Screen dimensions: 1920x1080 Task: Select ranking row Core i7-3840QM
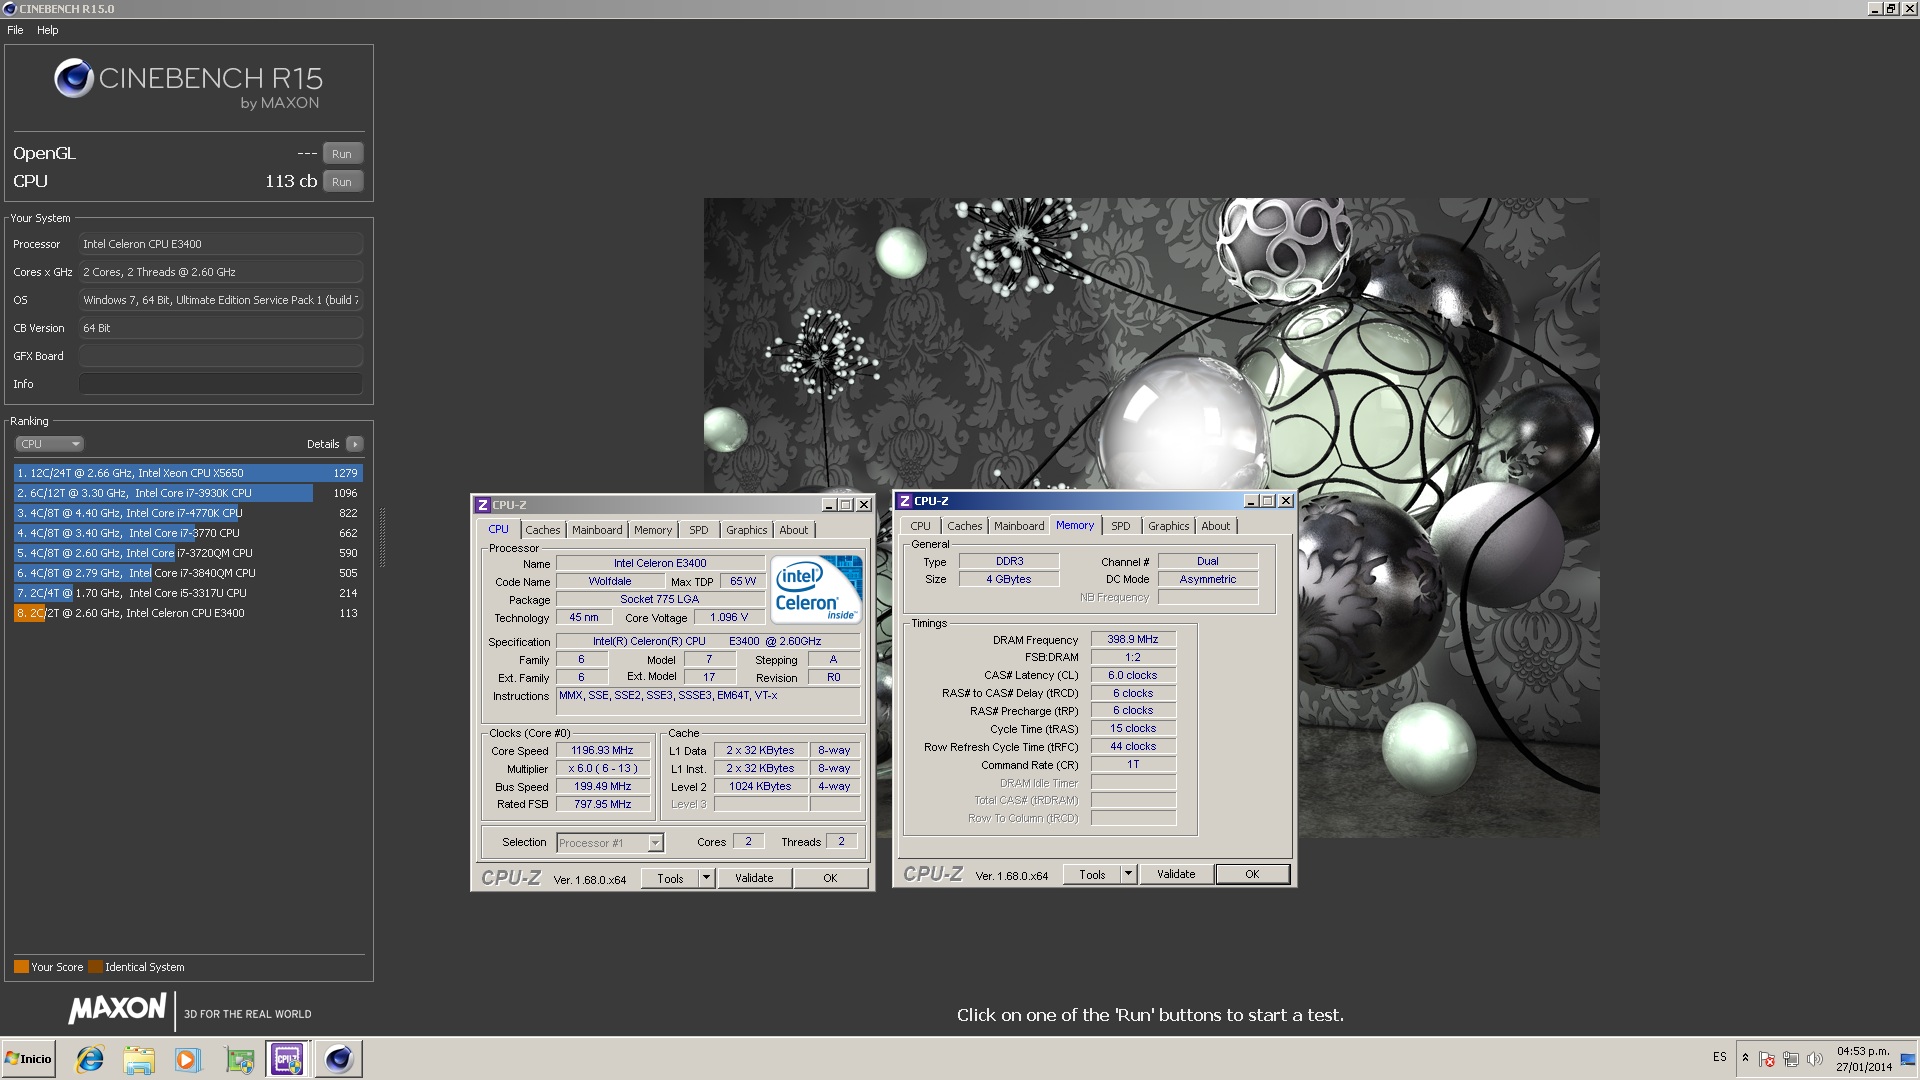pos(188,573)
